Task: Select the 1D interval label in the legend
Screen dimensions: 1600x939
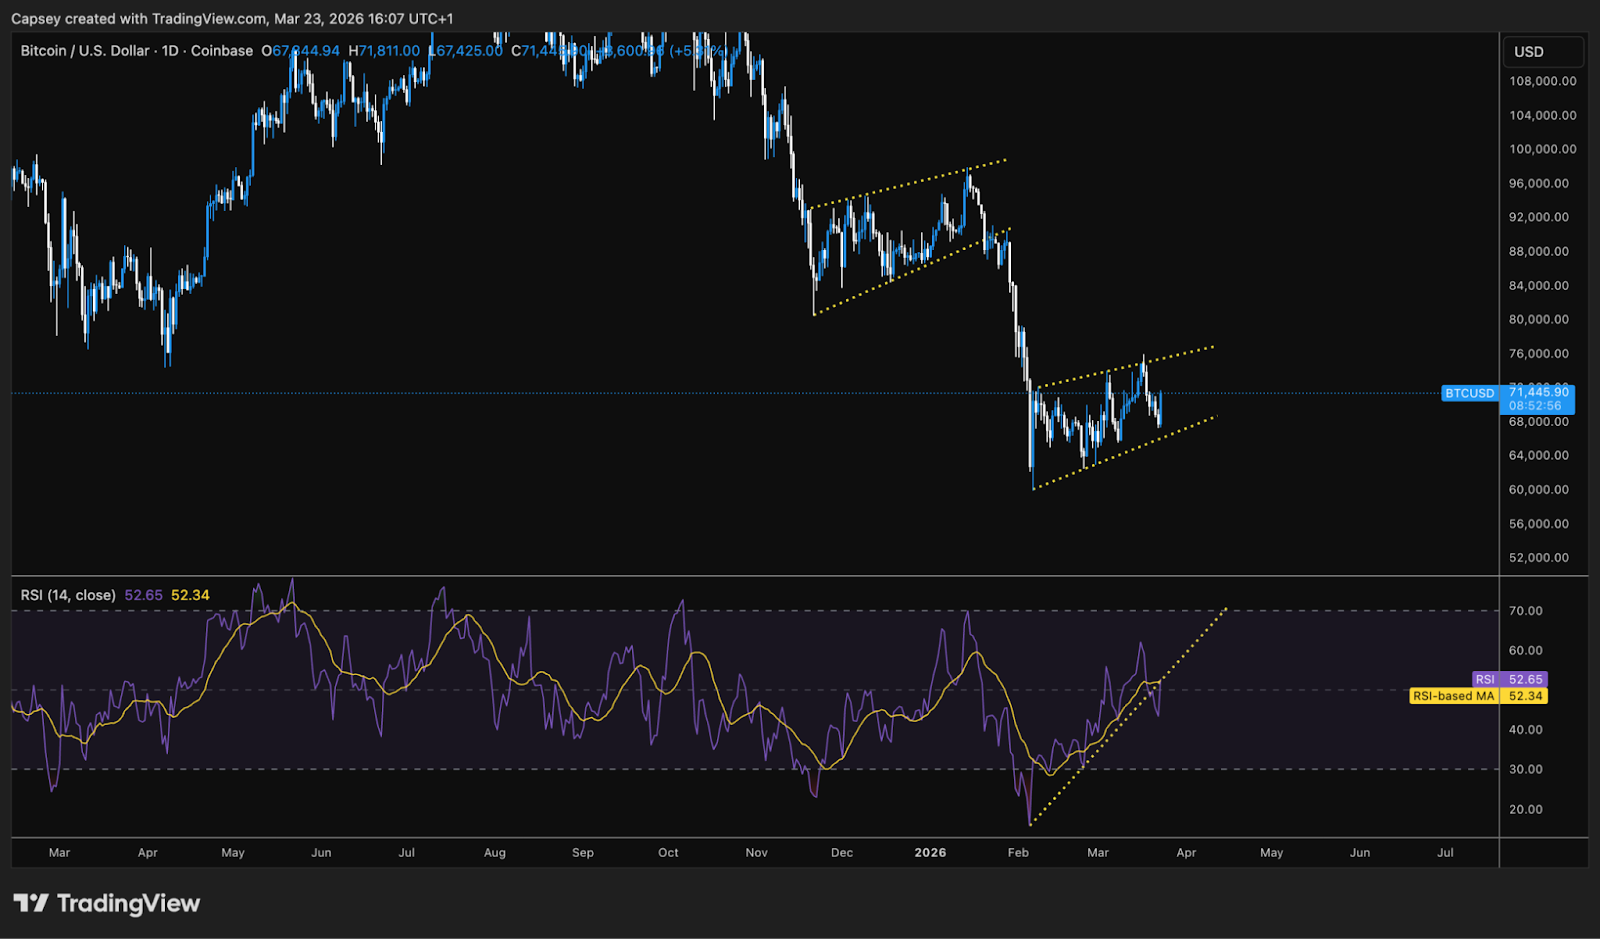Action: pyautogui.click(x=170, y=51)
